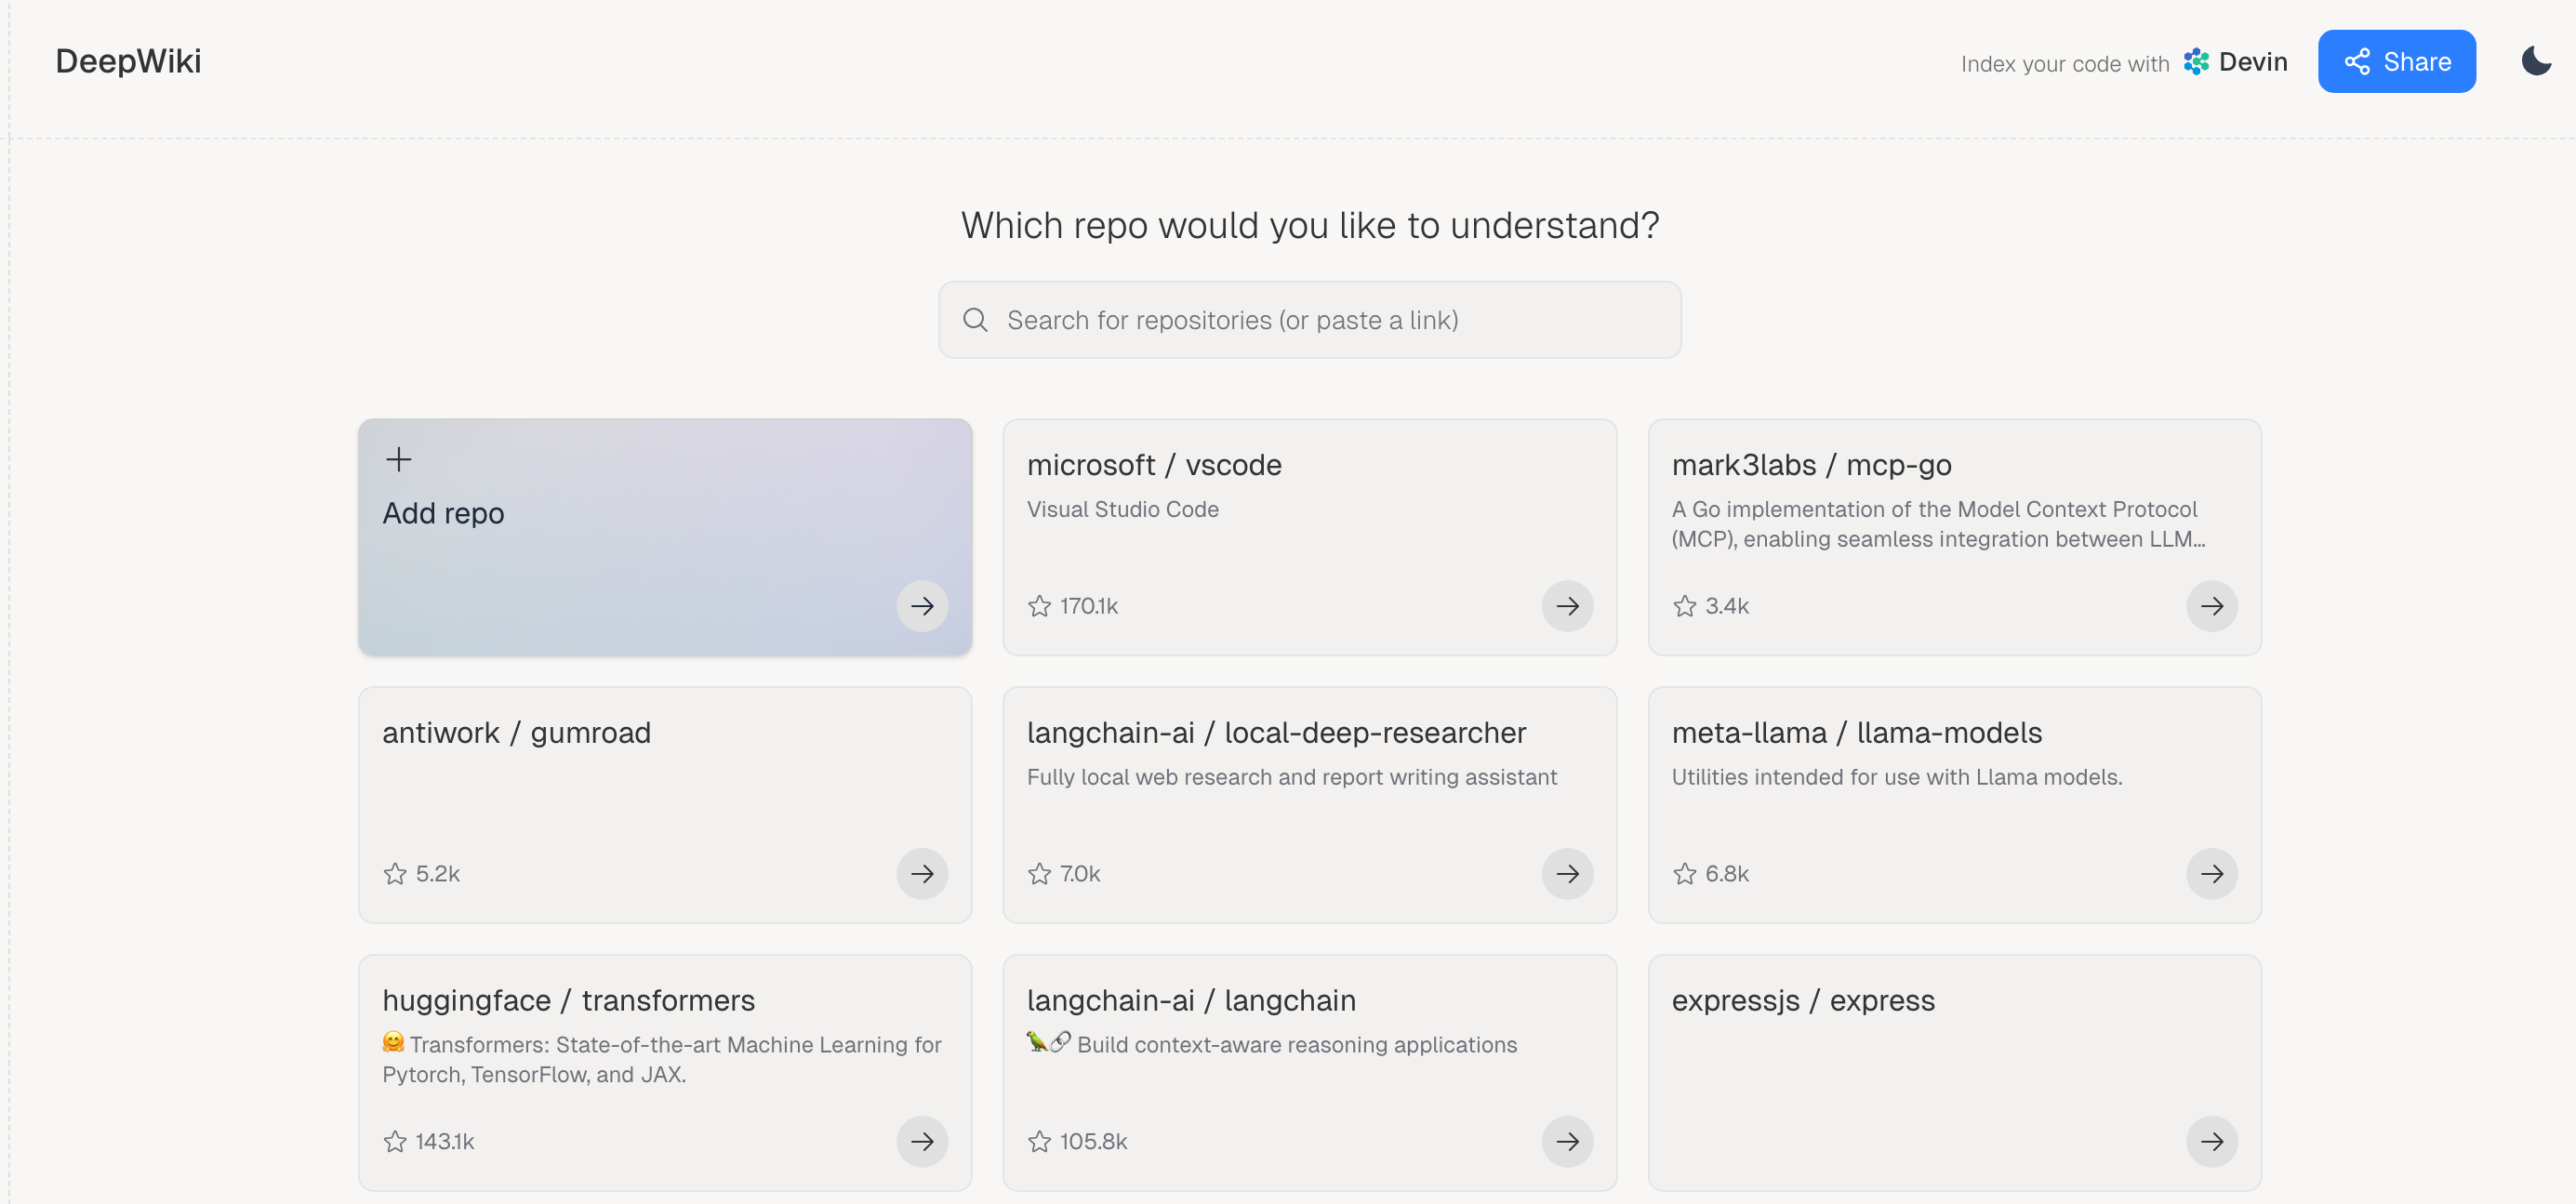2576x1204 pixels.
Task: Click the magnifier icon in the search box
Action: (x=975, y=320)
